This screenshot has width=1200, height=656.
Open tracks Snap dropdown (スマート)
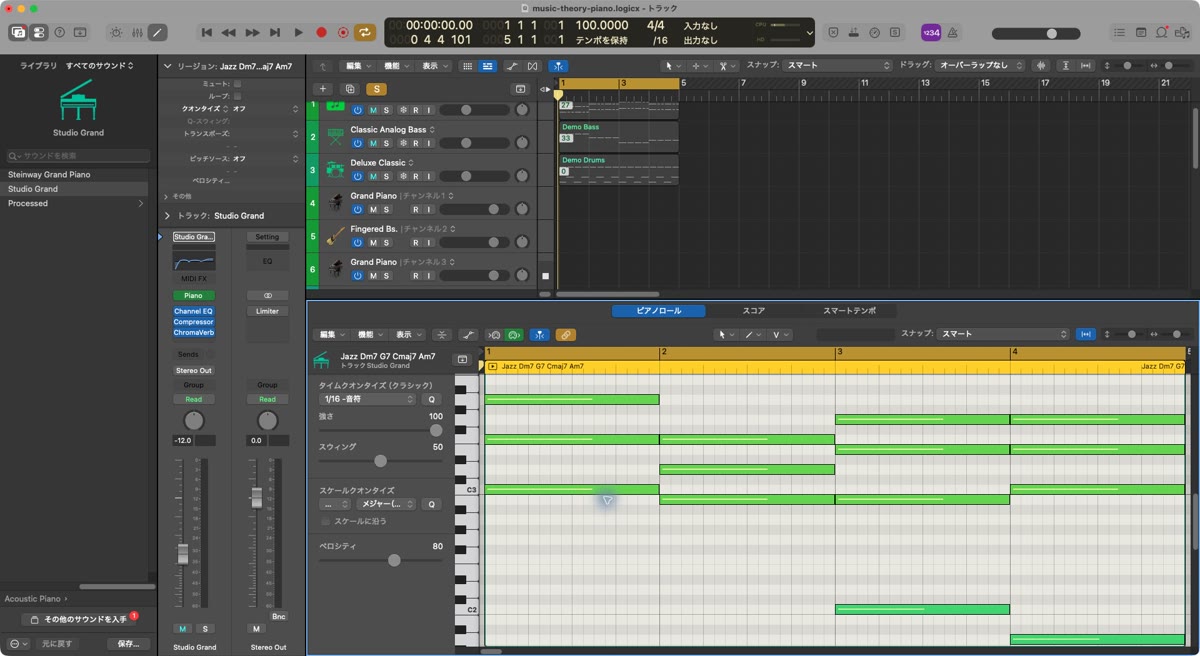pyautogui.click(x=837, y=66)
